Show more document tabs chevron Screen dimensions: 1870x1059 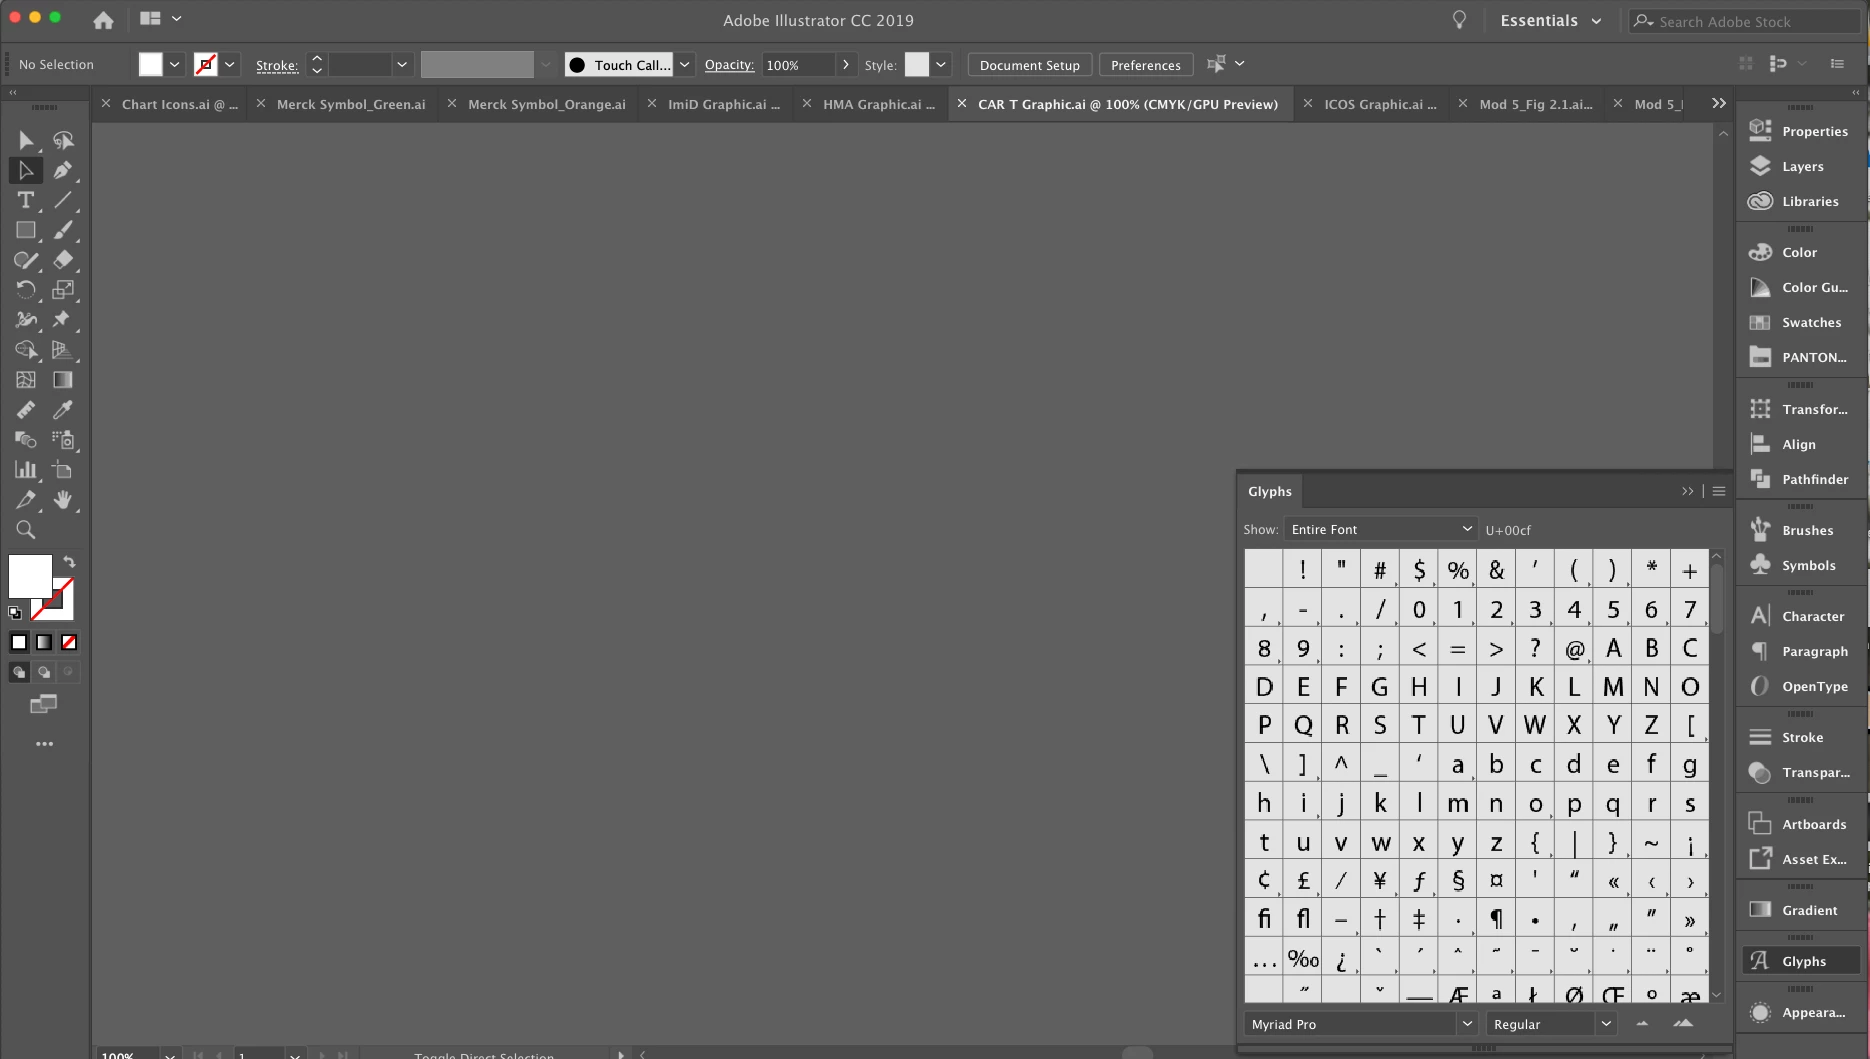[x=1718, y=103]
